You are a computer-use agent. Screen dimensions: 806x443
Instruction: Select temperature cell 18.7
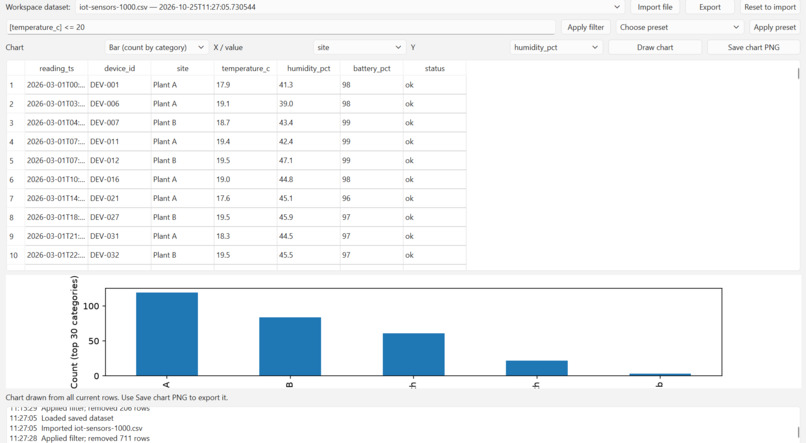(245, 123)
